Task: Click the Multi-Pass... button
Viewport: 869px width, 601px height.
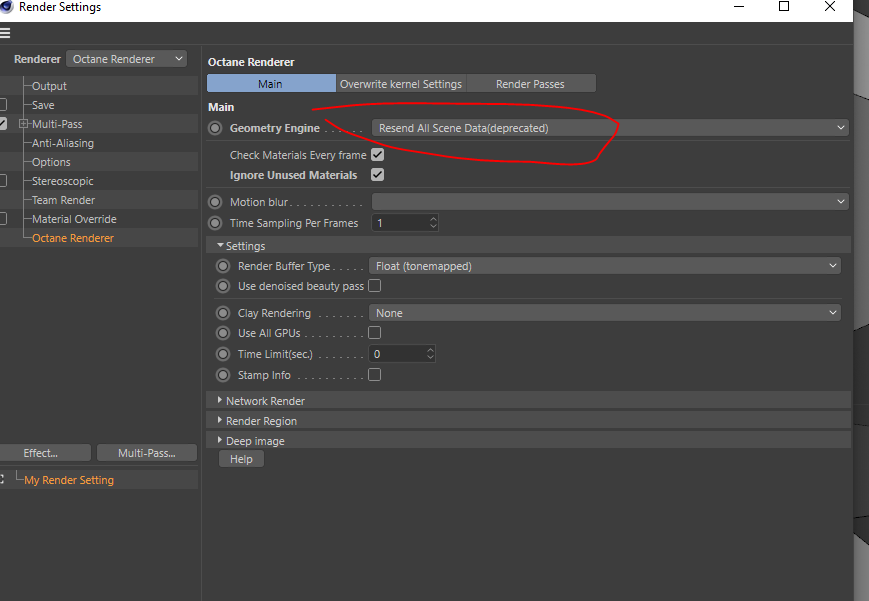Action: (147, 453)
